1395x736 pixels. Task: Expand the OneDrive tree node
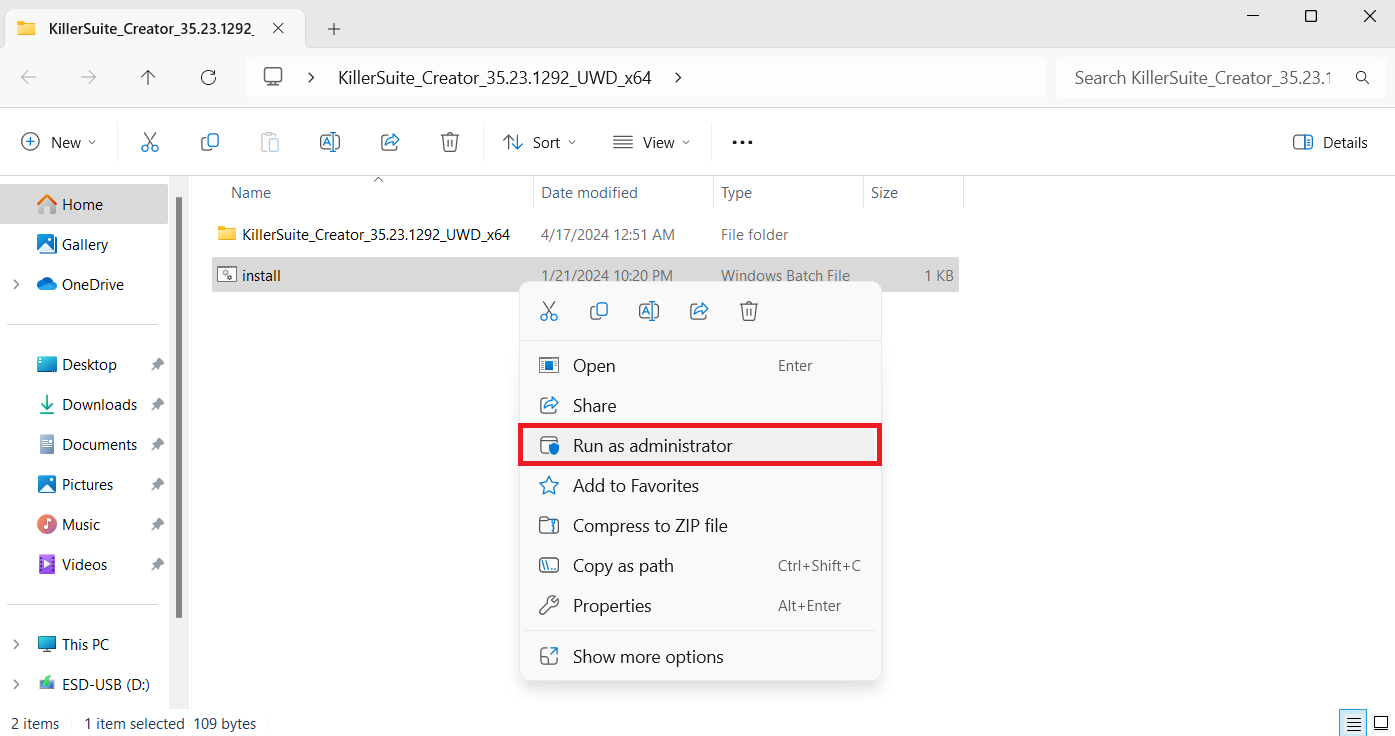(x=16, y=284)
